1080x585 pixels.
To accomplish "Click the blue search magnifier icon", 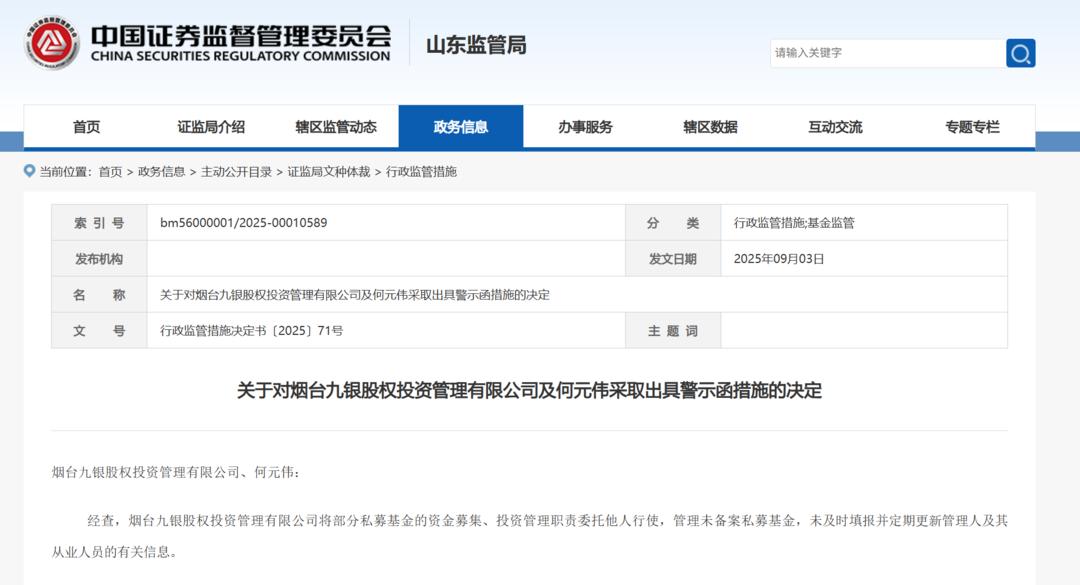I will tap(1020, 53).
